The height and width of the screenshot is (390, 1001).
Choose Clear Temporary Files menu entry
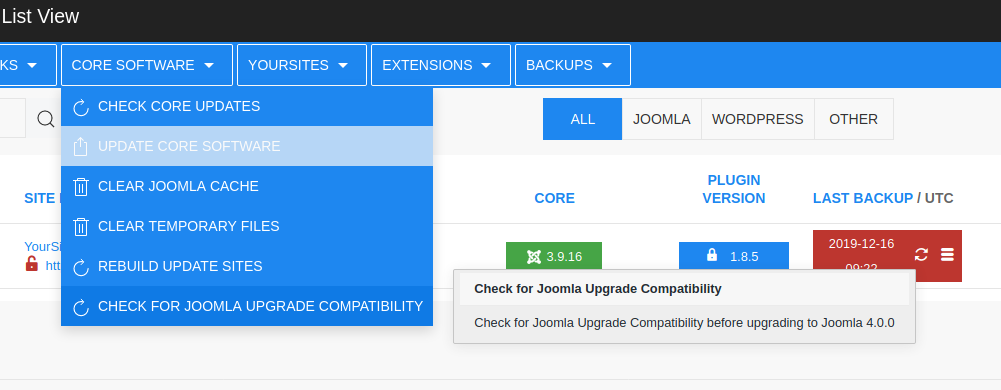click(246, 226)
